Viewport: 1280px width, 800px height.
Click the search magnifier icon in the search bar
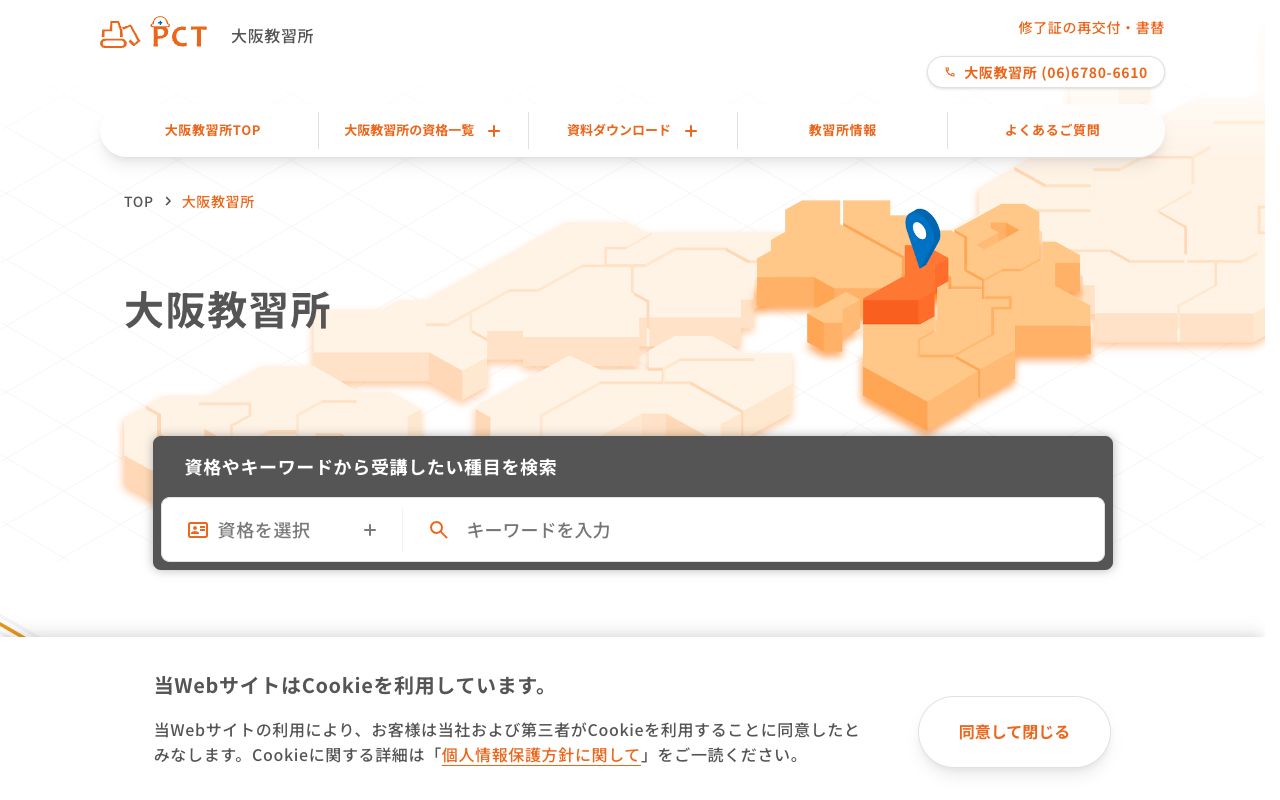pos(439,530)
